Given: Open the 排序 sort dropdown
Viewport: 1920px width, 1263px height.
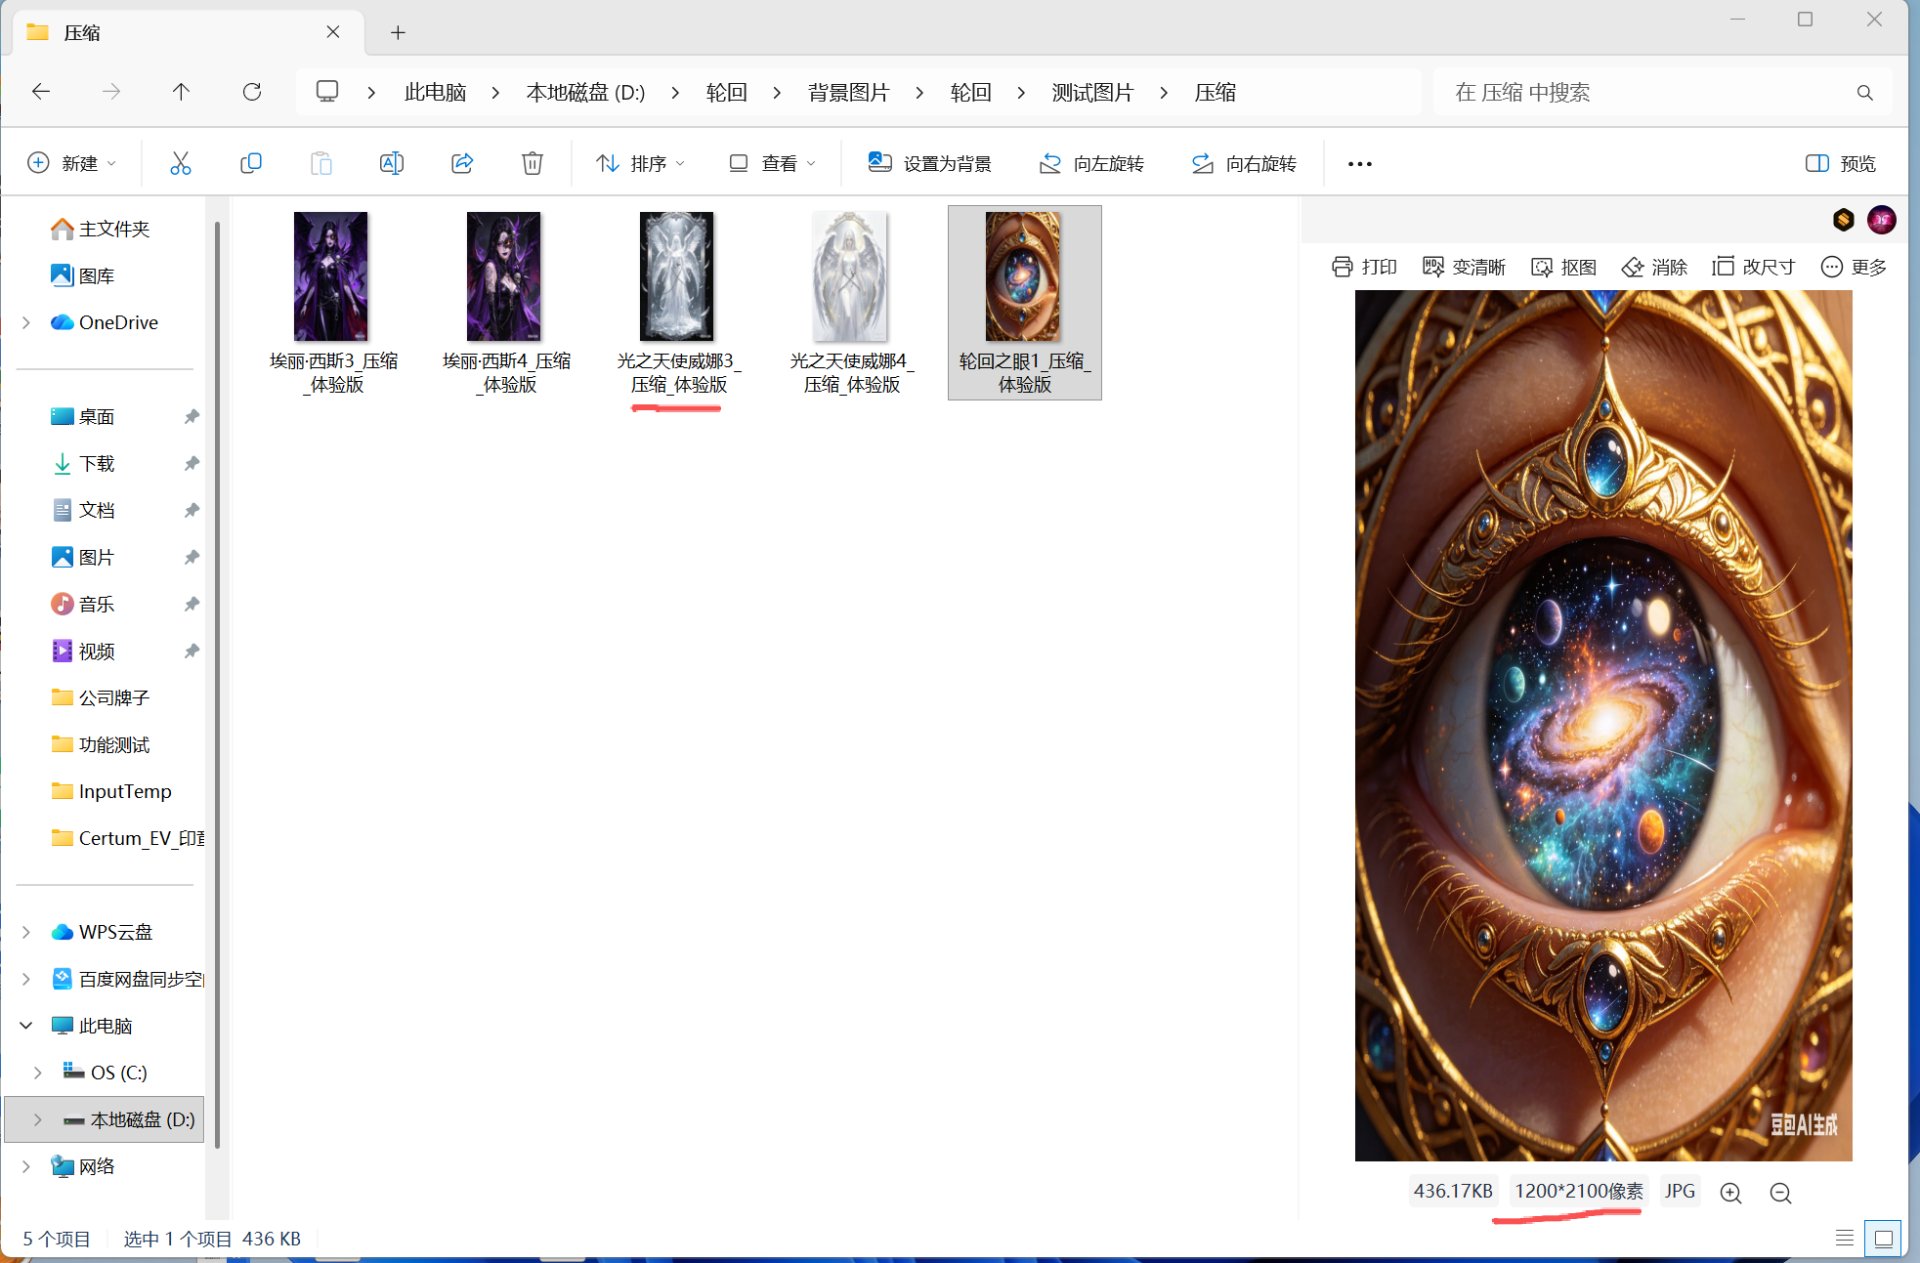Looking at the screenshot, I should tap(640, 163).
